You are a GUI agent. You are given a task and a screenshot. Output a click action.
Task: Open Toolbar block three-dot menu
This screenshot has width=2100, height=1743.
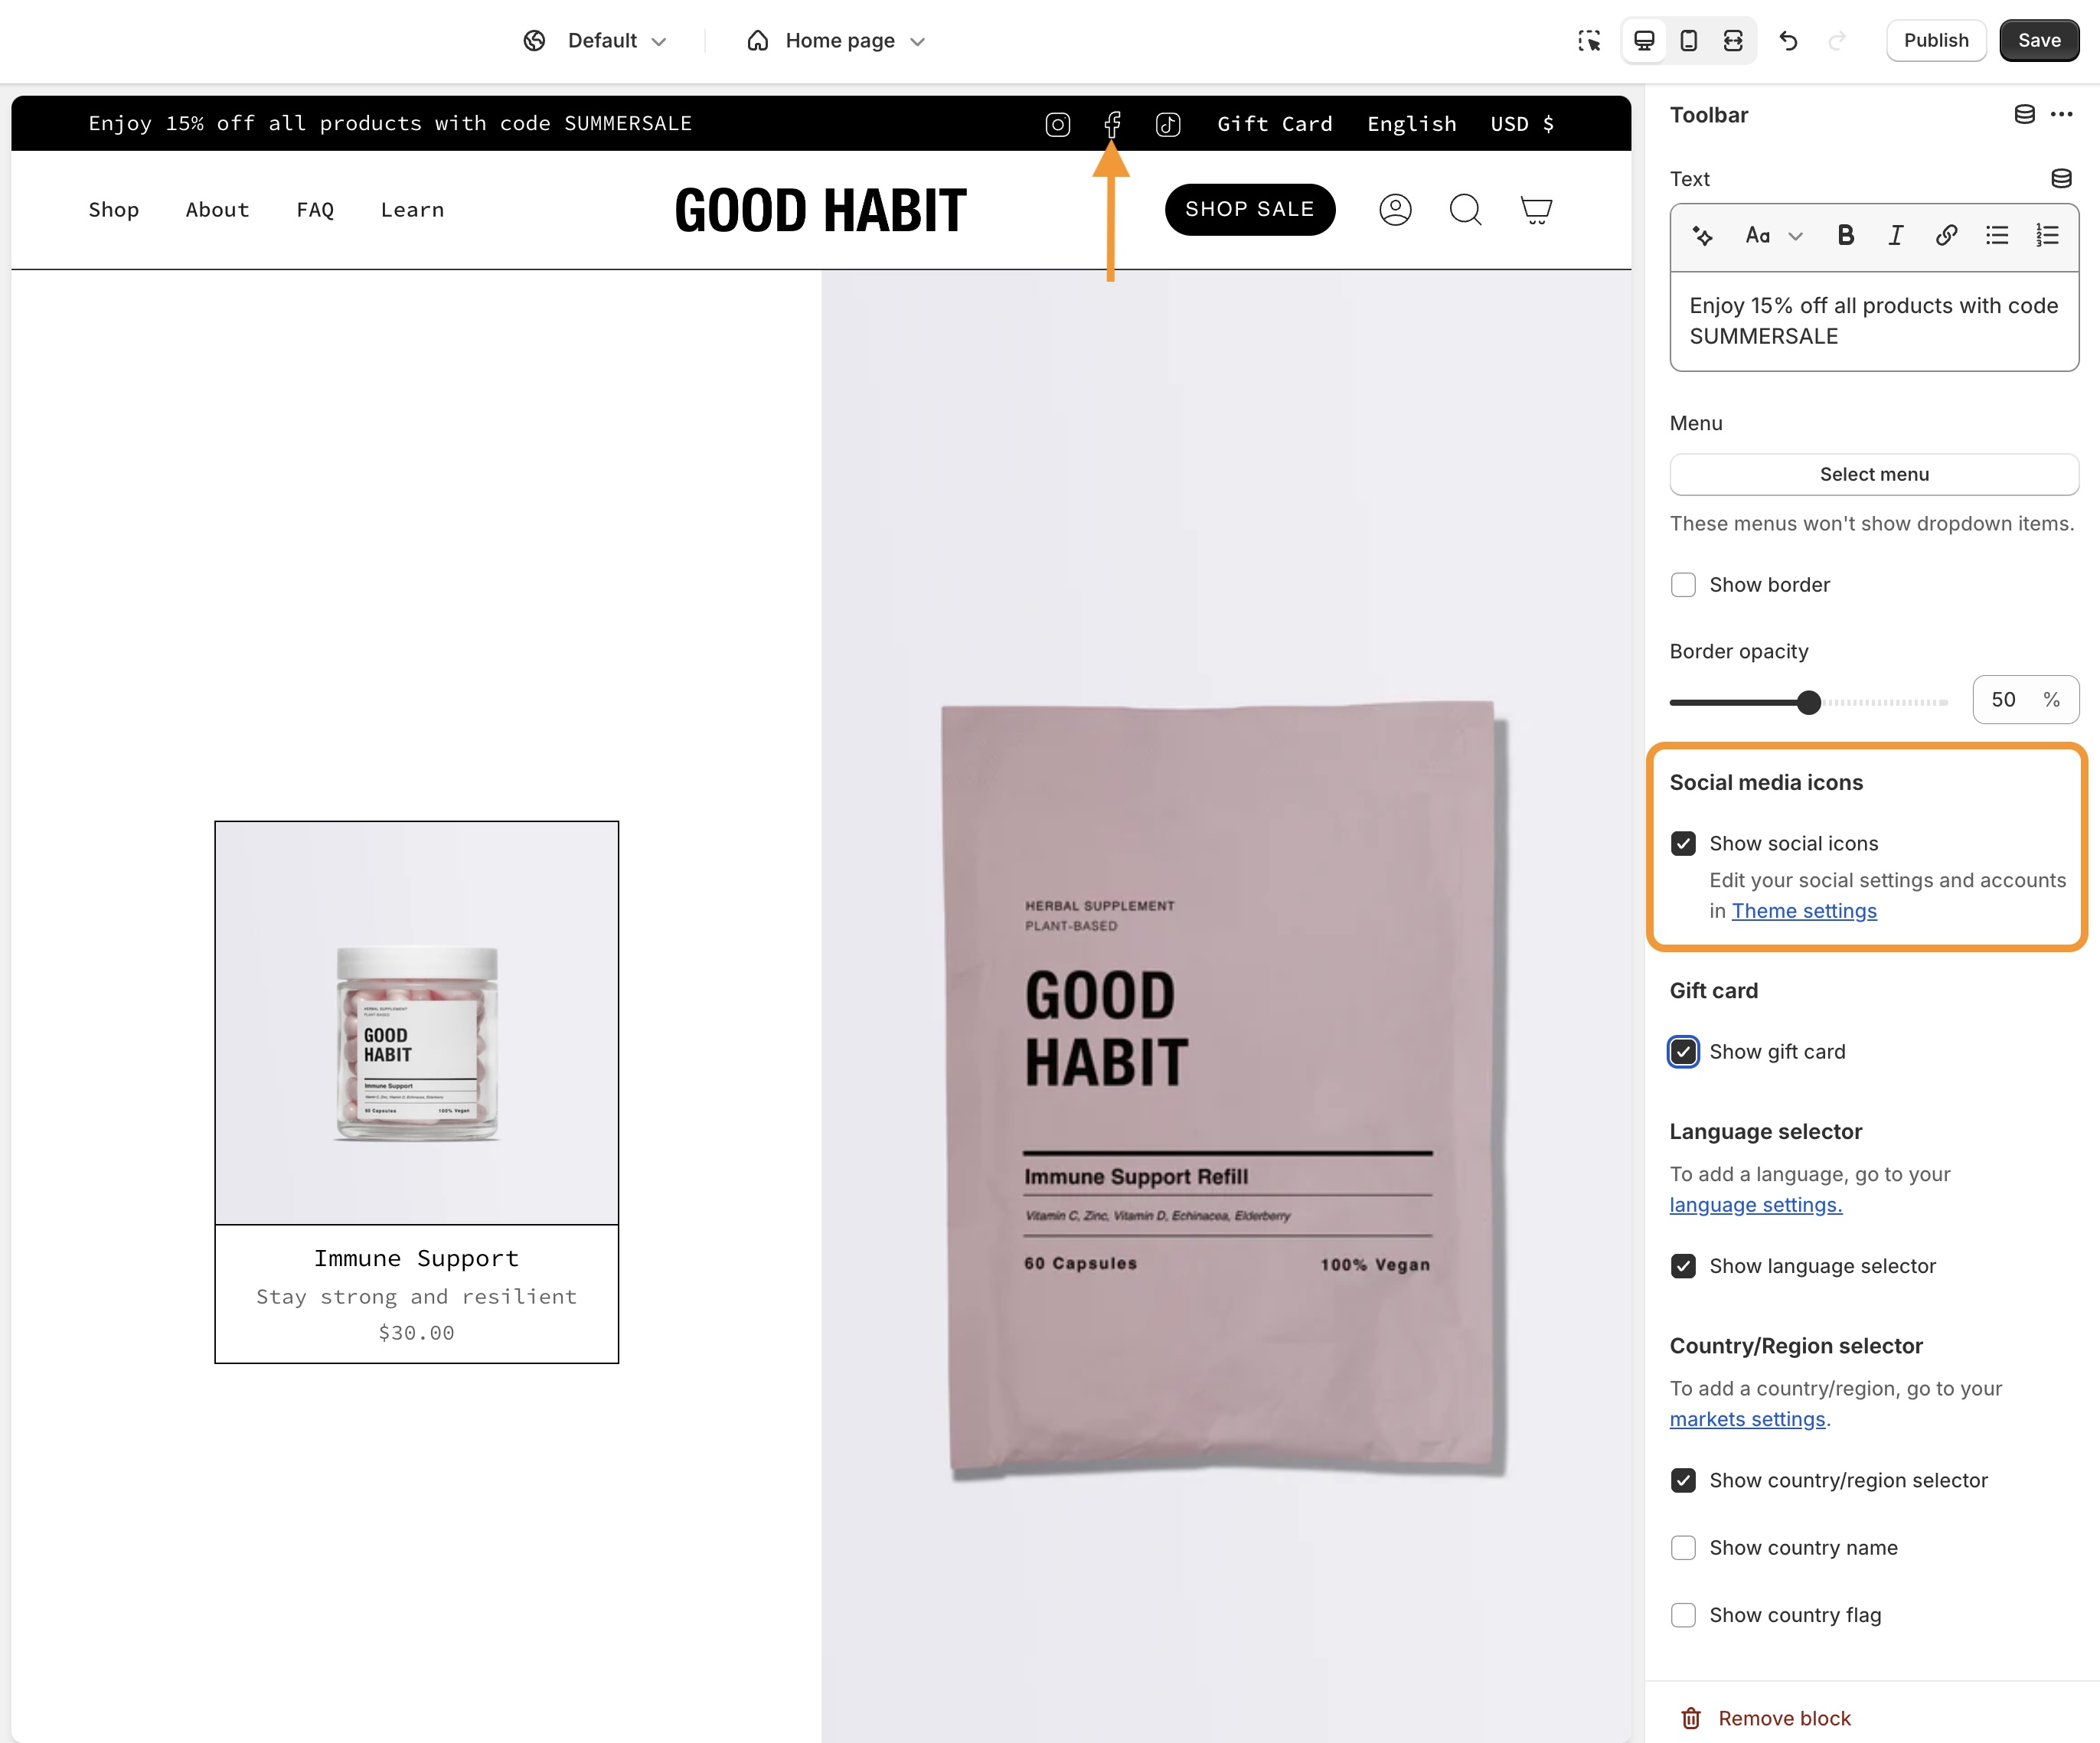point(2062,115)
